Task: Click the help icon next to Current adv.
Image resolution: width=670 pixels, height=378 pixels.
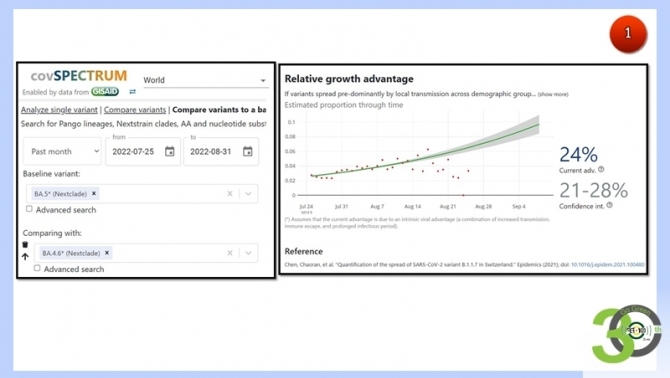Action: coord(601,170)
